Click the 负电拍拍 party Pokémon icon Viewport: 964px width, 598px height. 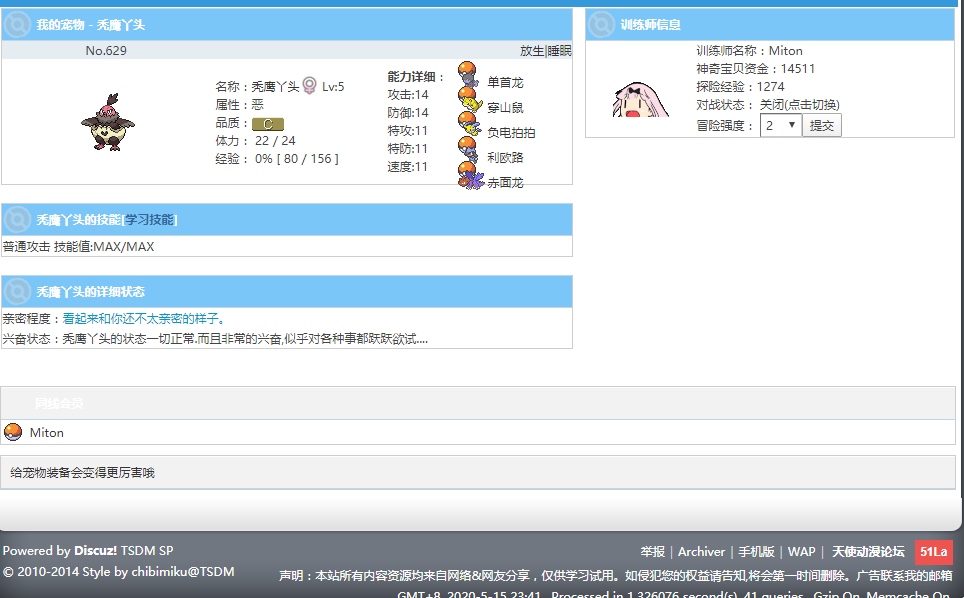tap(470, 125)
